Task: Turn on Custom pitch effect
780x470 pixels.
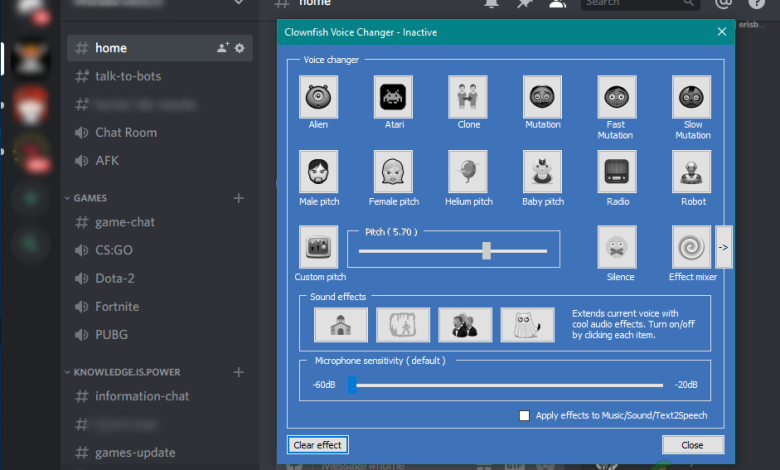Action: tap(318, 247)
